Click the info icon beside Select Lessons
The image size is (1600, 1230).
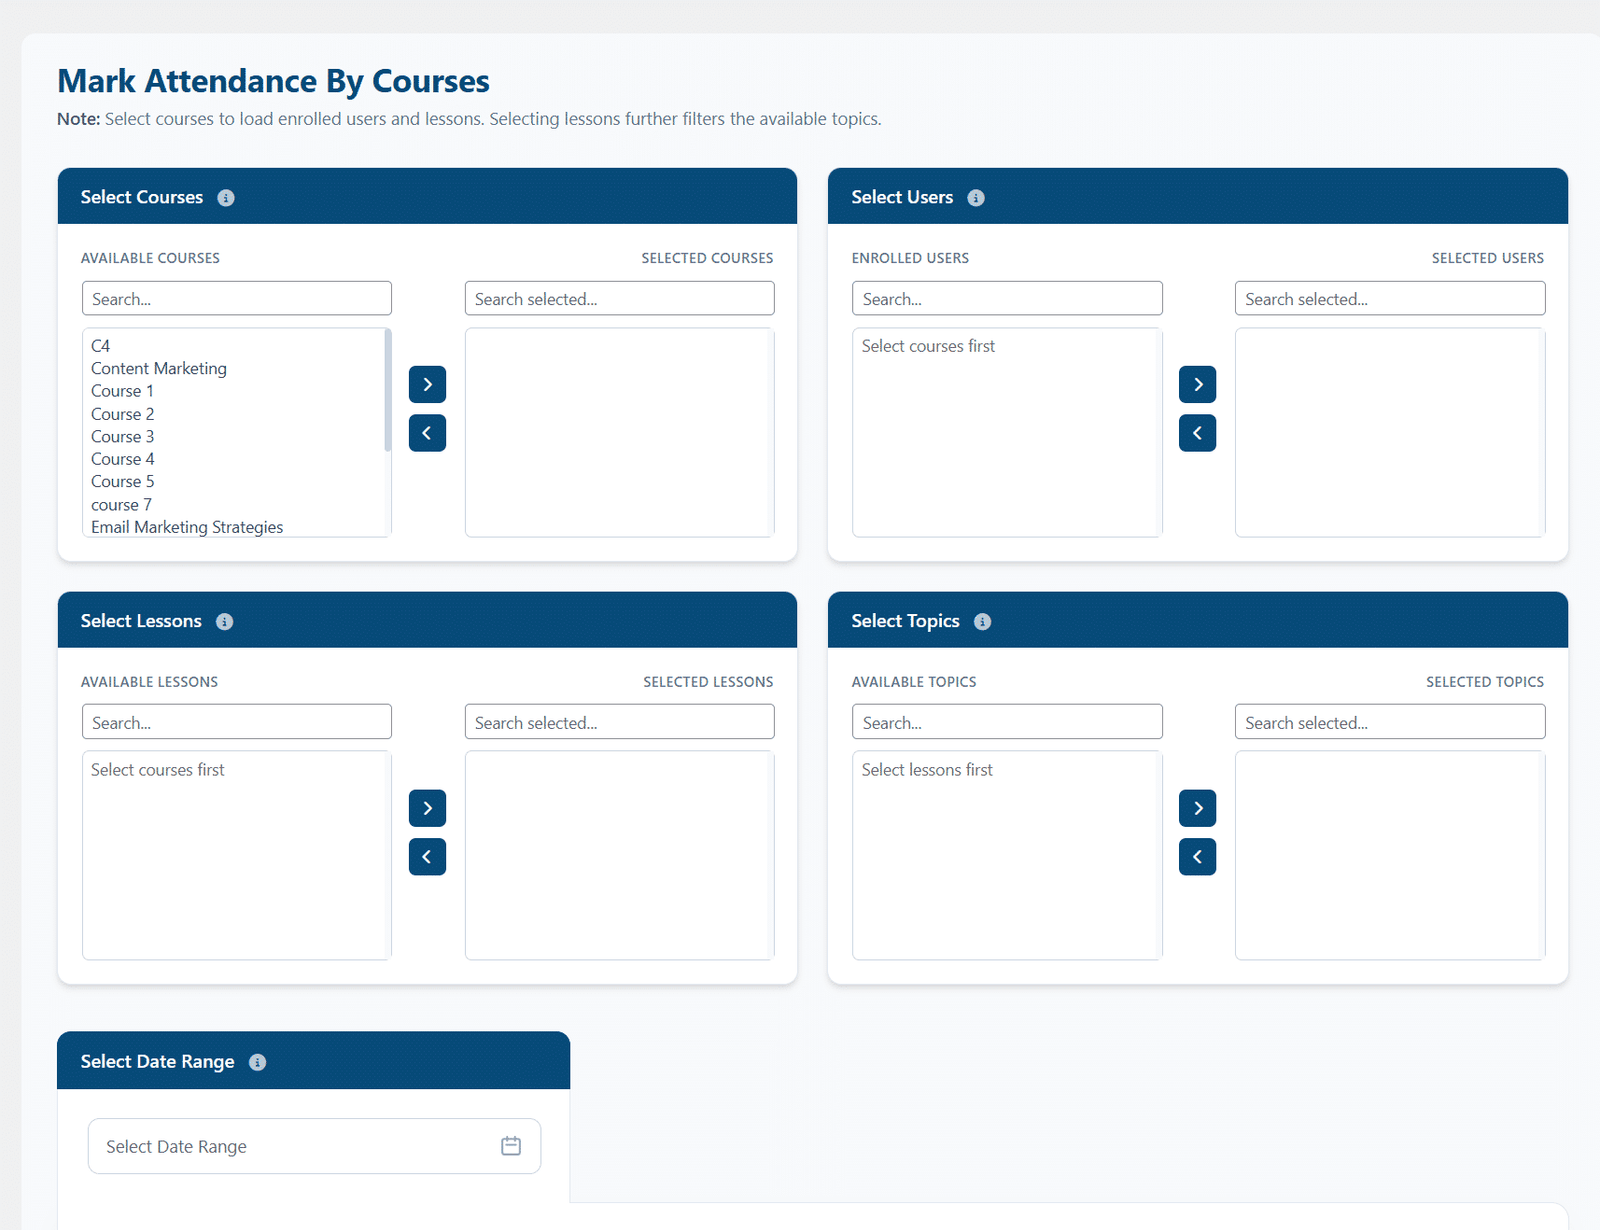coord(225,622)
